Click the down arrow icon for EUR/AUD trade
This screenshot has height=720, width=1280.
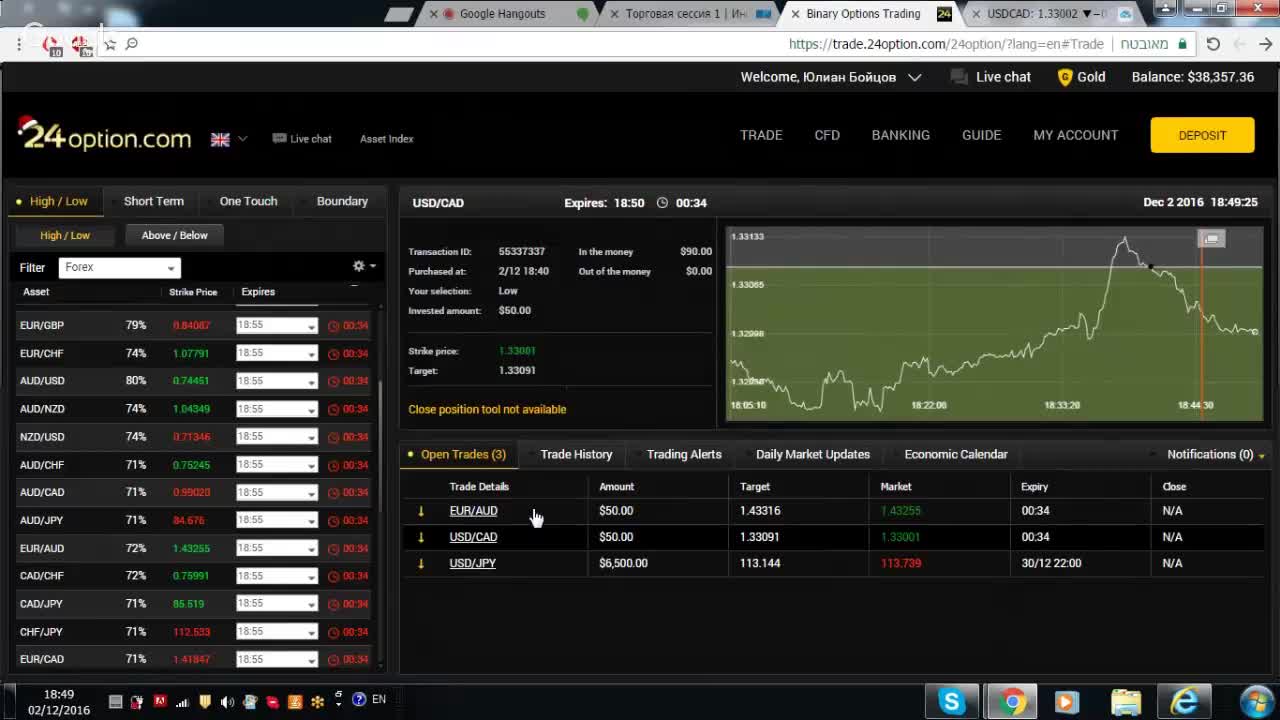coord(421,511)
